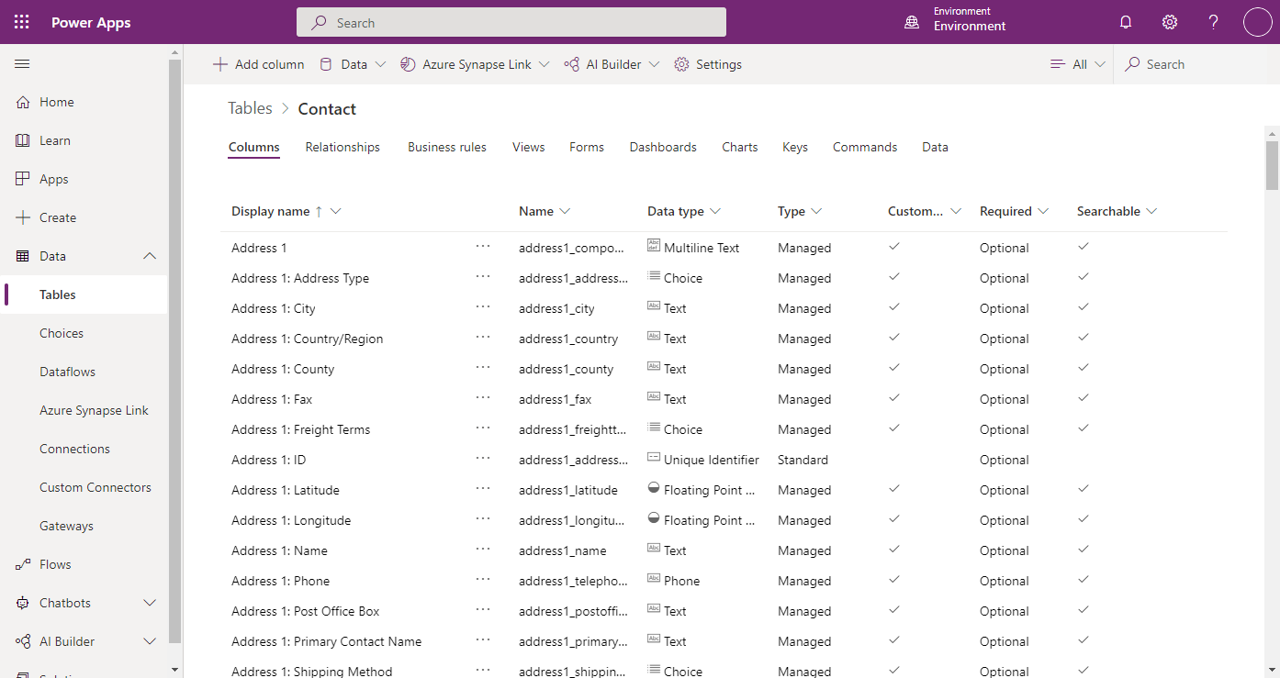Open the settings gear in header

(1170, 22)
